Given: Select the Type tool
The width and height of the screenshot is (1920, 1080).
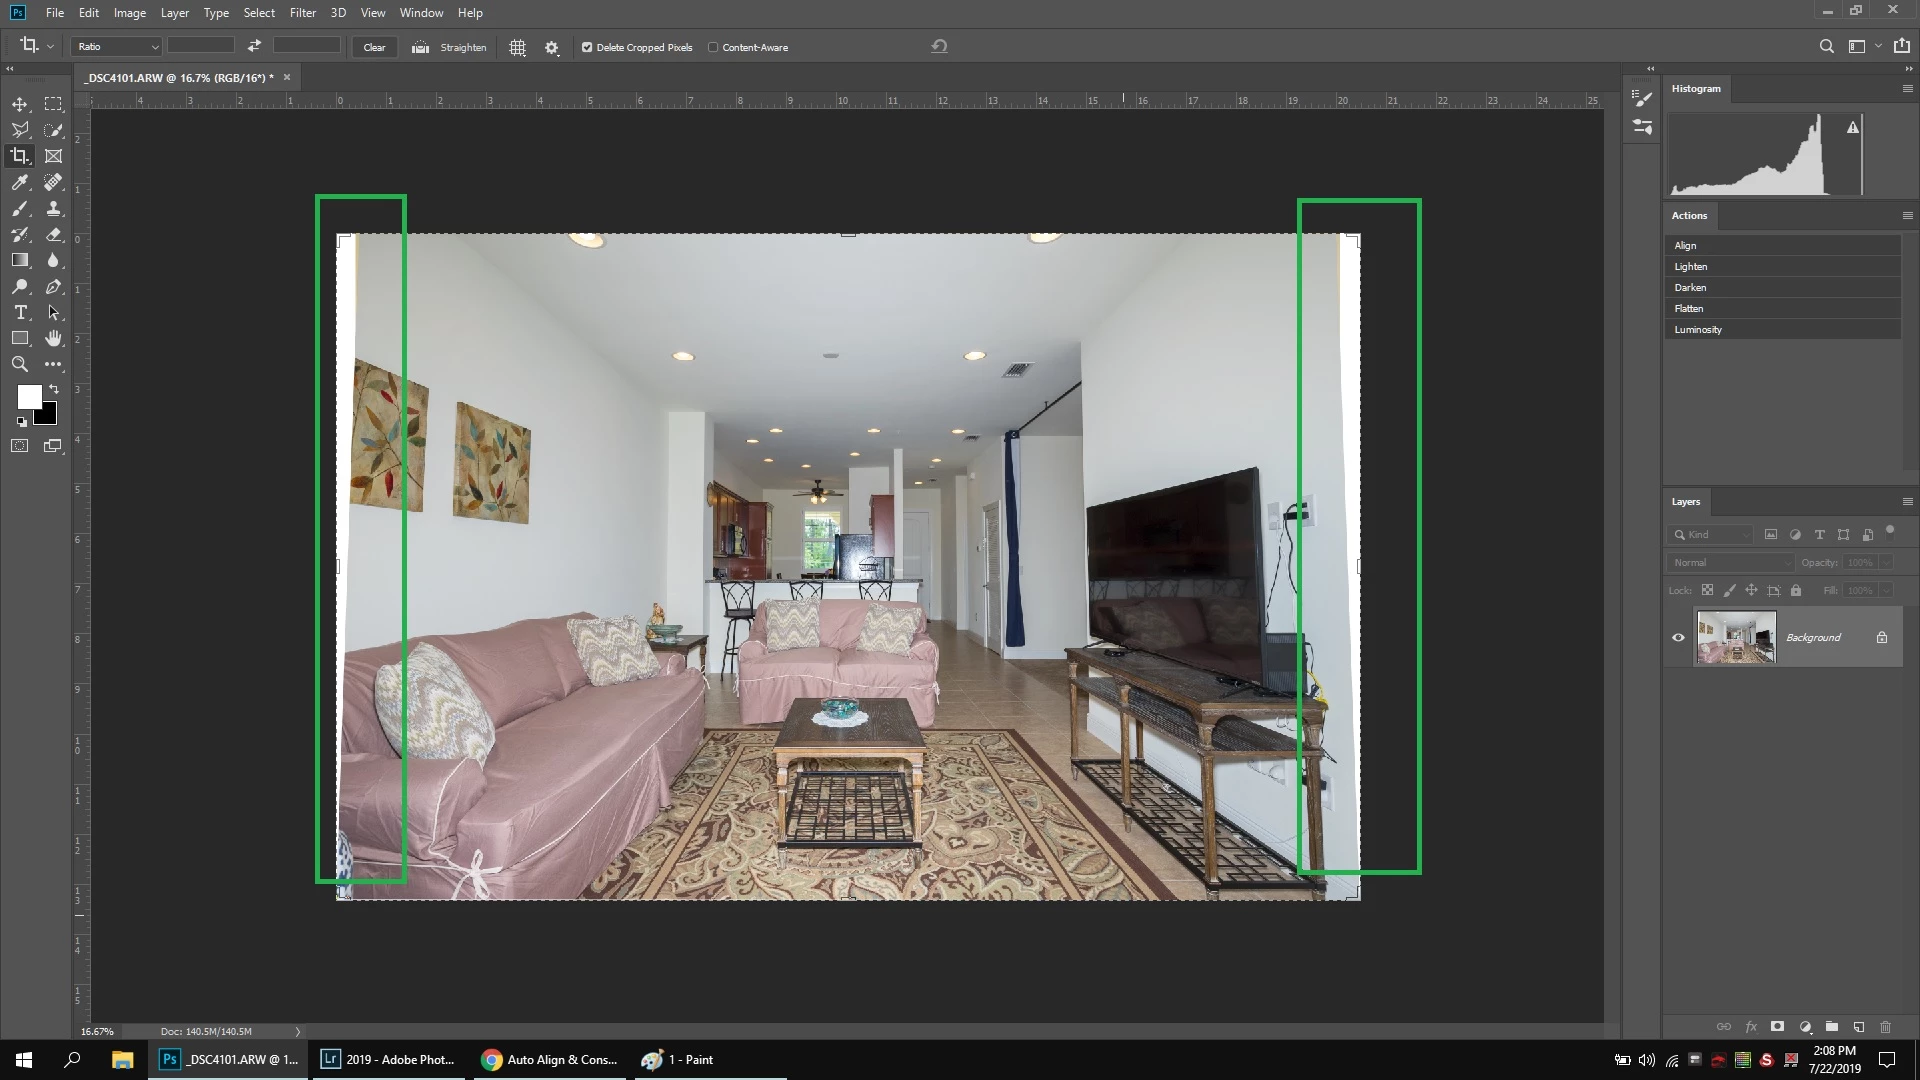Looking at the screenshot, I should point(20,313).
